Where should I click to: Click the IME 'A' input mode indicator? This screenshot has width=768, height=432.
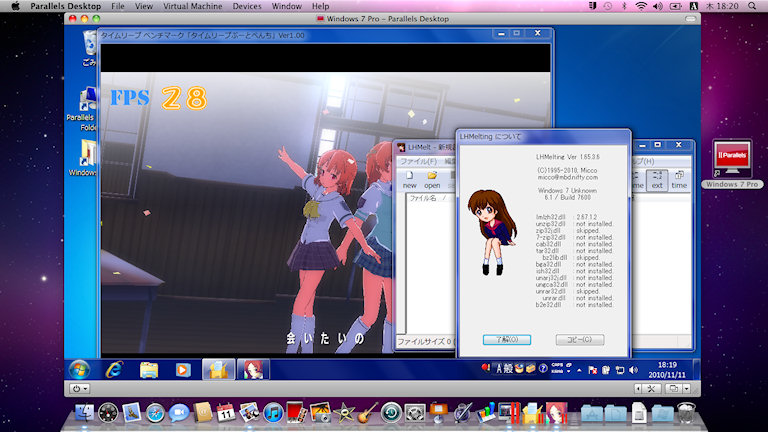coord(499,369)
